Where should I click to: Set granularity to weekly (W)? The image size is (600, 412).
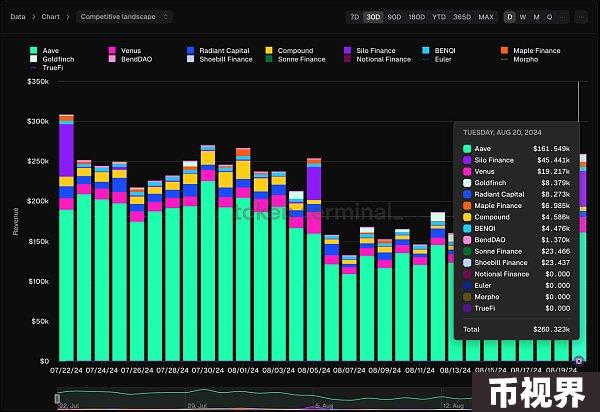[x=523, y=17]
